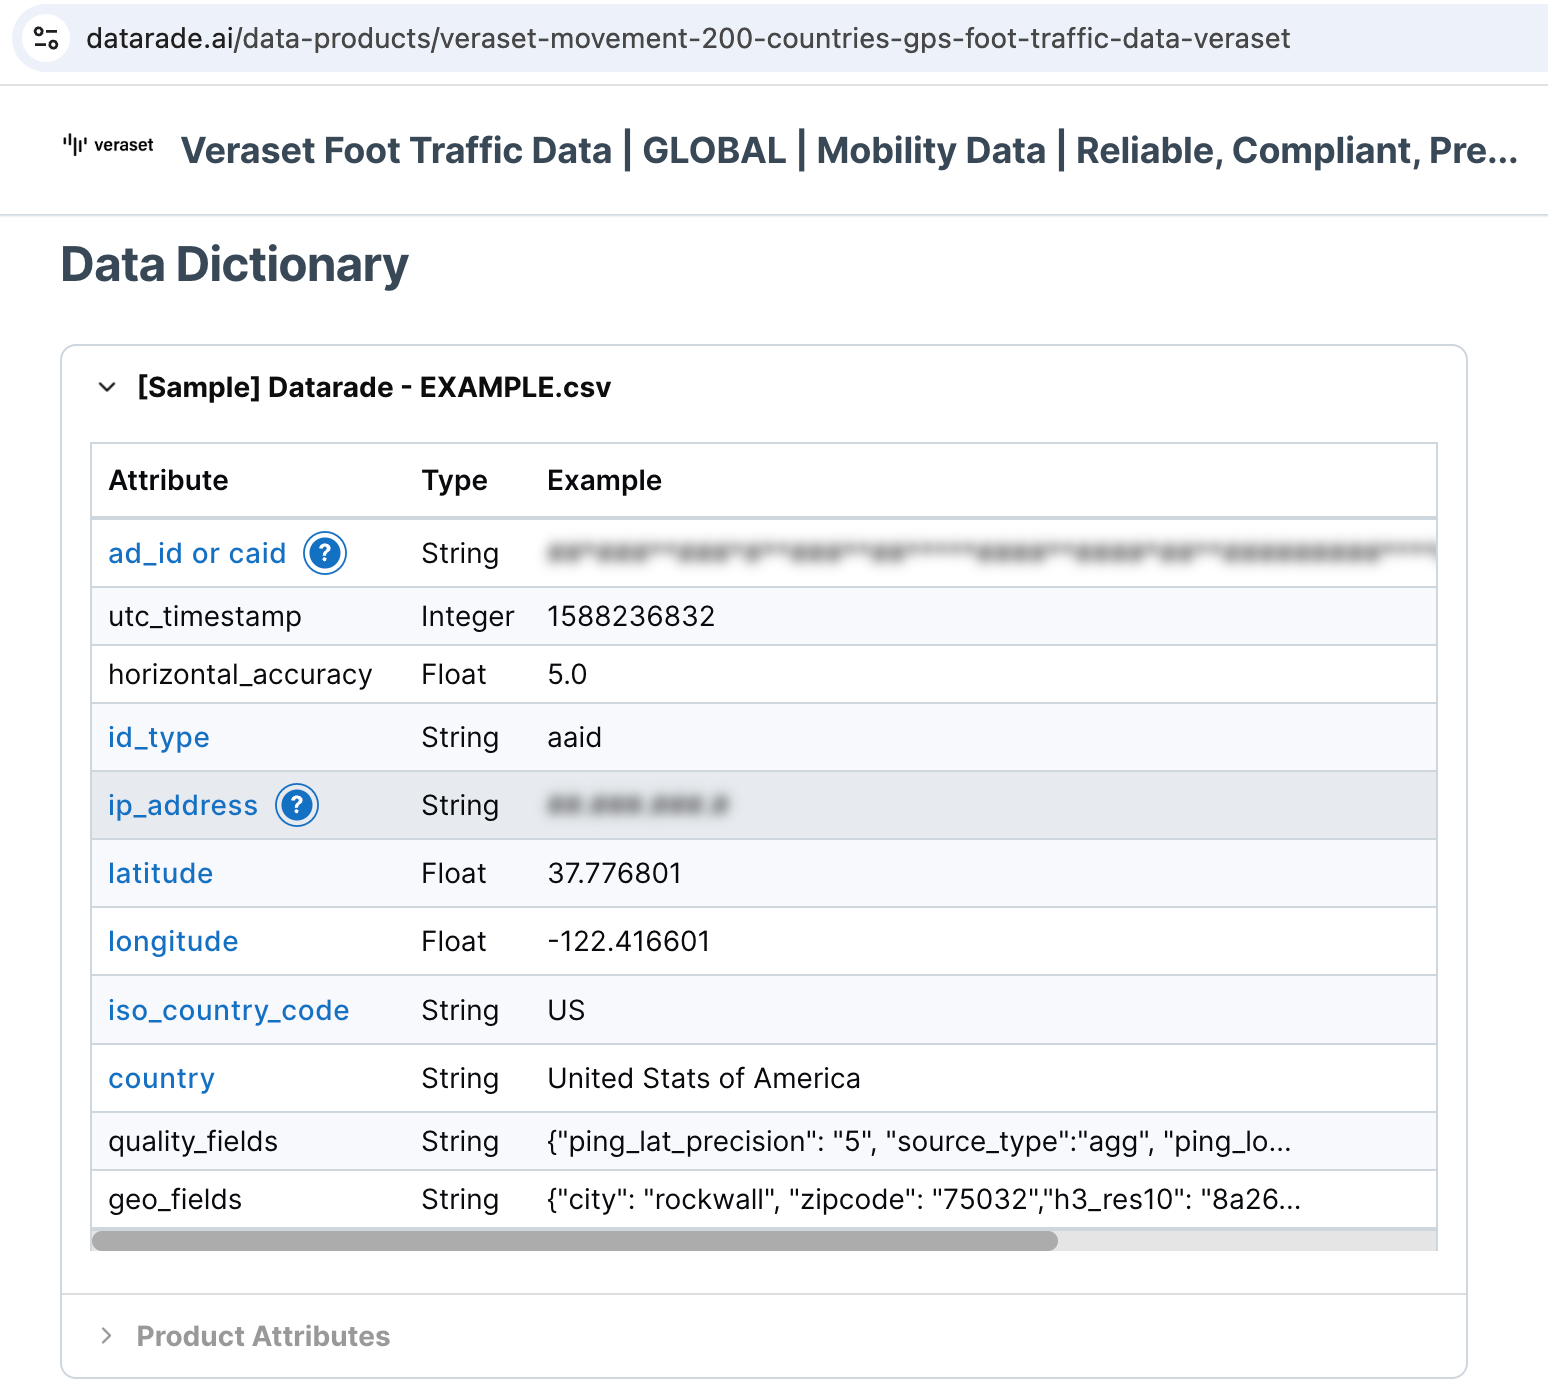Screen dimensions: 1548x1396
Task: Click the site settings icon in address bar
Action: click(46, 38)
